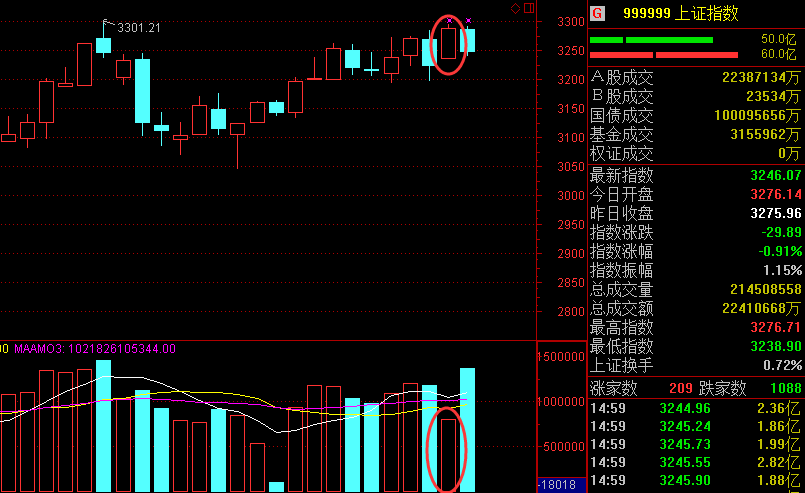Click the 指数涨跌 value -29.89
Screen dimensions: 805x493
coord(781,233)
